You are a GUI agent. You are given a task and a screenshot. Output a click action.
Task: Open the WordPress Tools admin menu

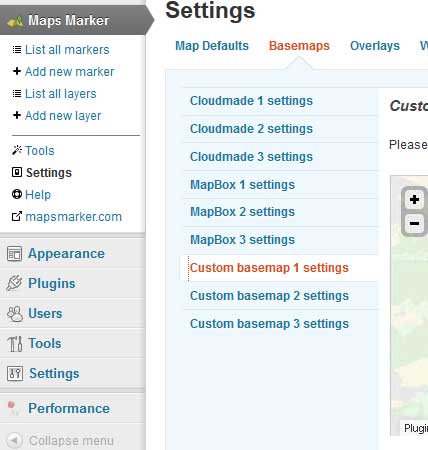point(45,344)
